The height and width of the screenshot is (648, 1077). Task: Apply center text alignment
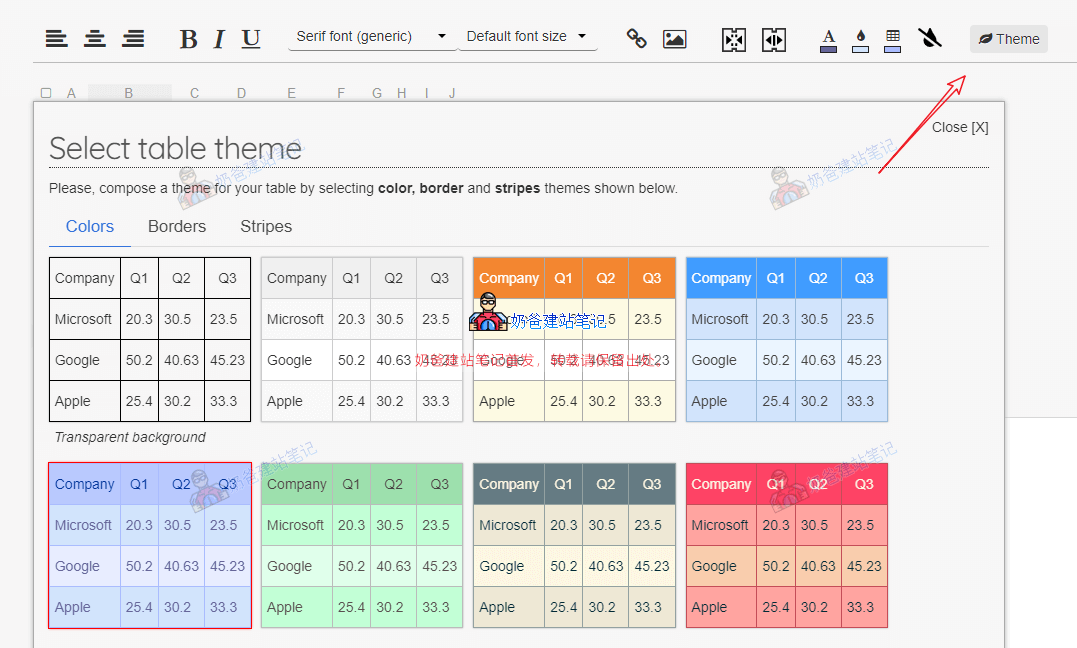pos(95,39)
